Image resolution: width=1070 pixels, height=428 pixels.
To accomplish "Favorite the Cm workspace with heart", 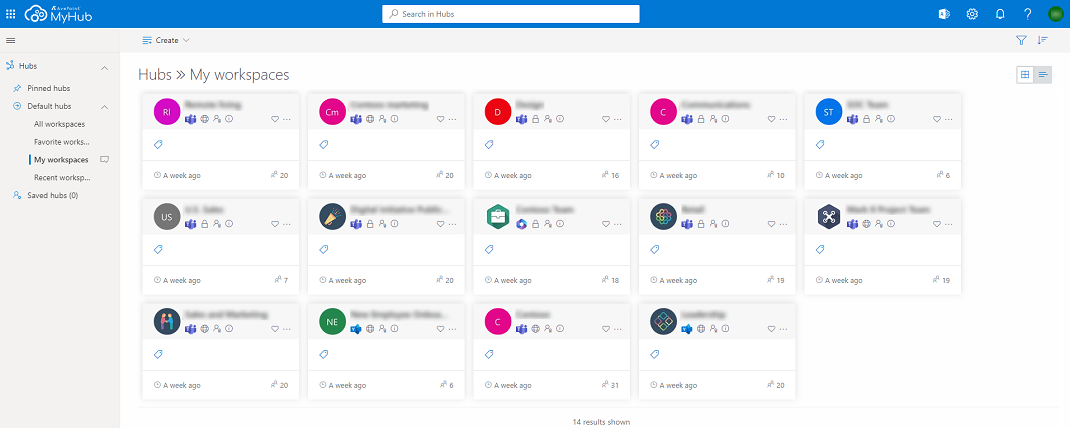I will [440, 119].
